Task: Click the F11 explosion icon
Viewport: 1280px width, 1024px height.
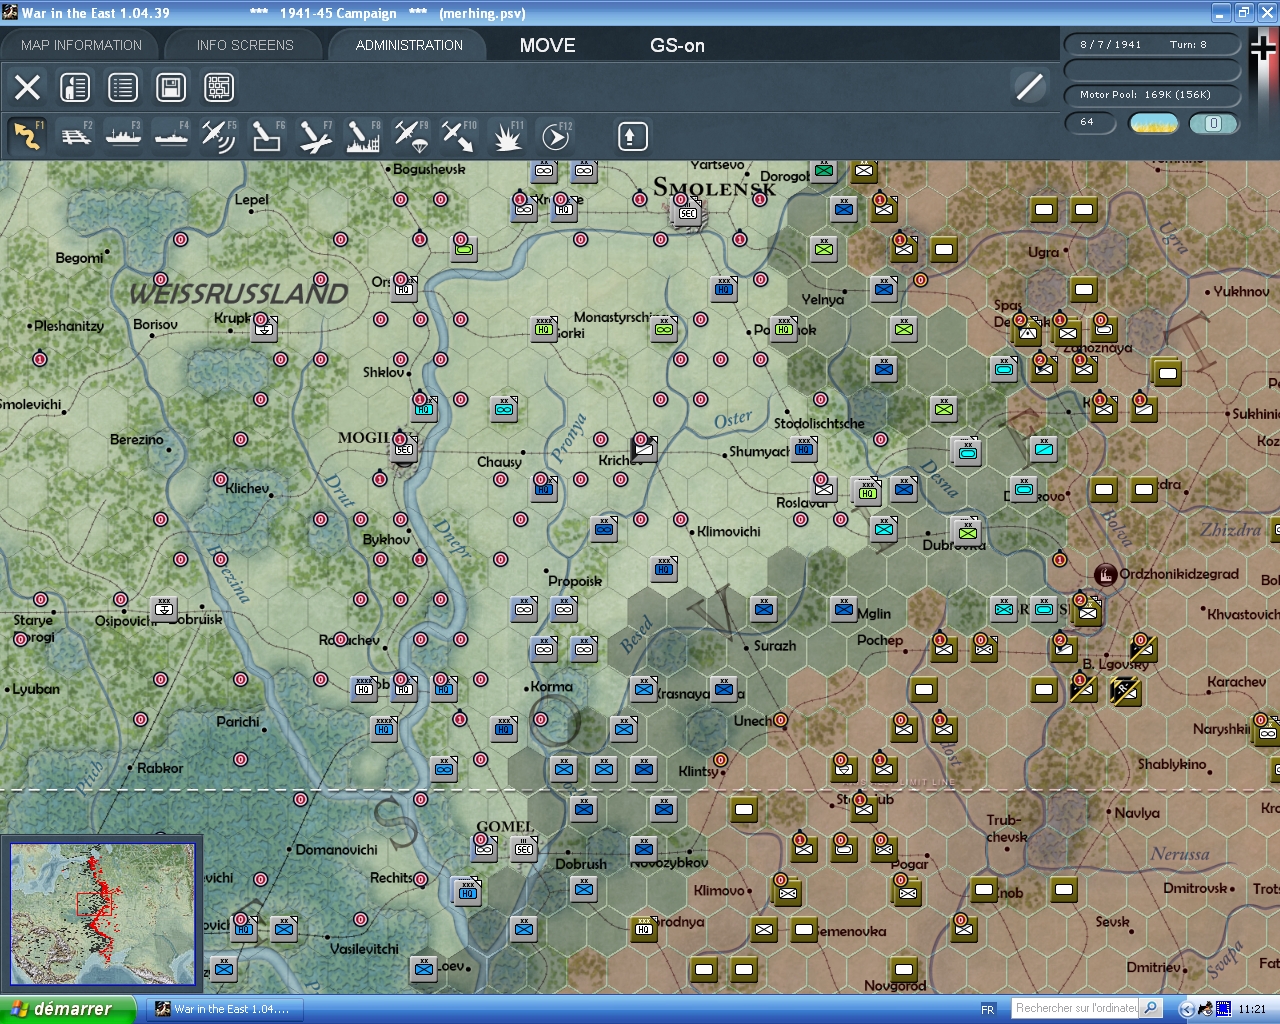Action: (507, 136)
